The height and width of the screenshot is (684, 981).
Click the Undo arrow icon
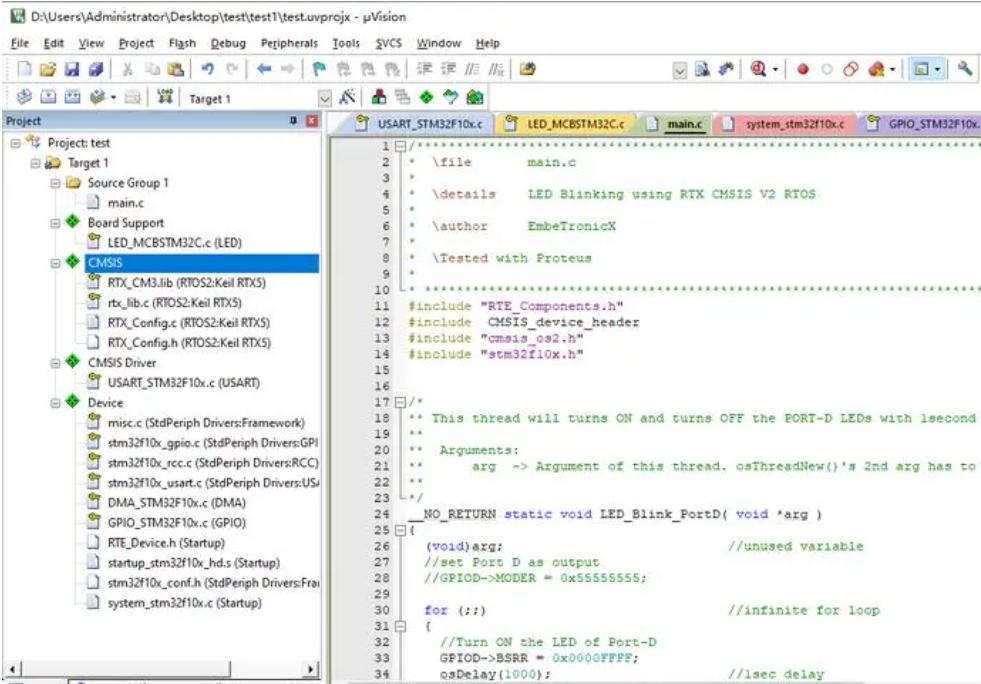tap(207, 69)
